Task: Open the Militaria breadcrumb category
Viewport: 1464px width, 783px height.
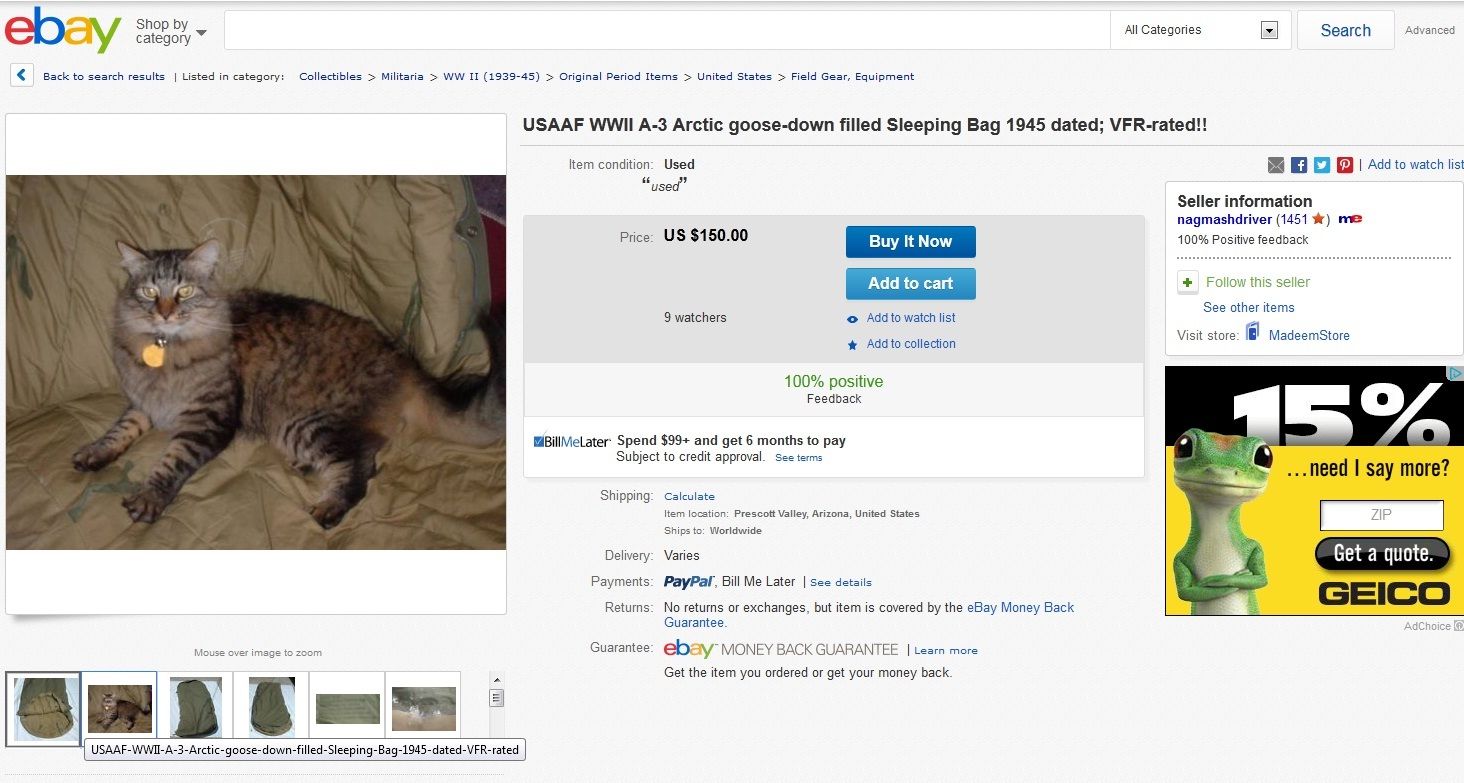Action: 402,77
